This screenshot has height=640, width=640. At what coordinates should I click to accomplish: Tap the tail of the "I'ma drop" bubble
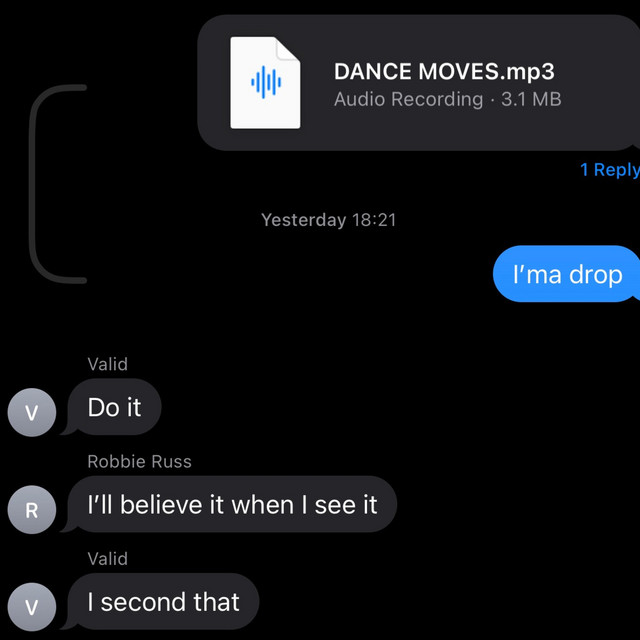[x=635, y=298]
